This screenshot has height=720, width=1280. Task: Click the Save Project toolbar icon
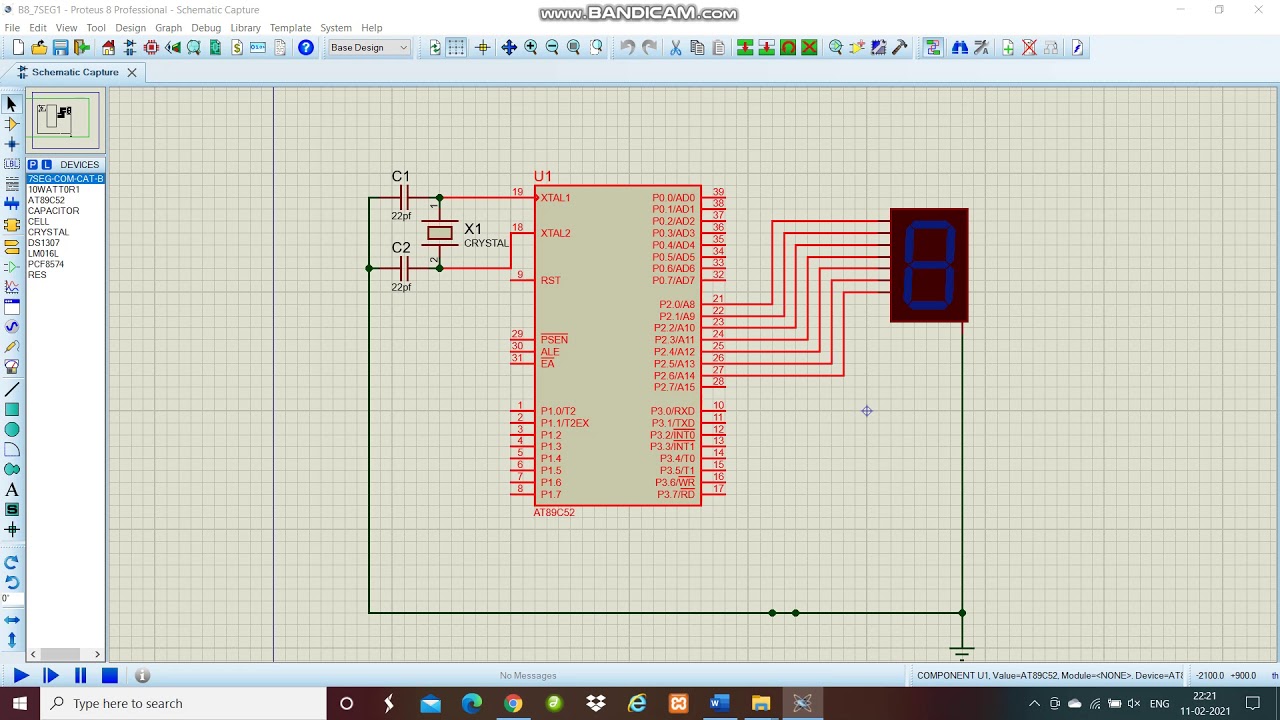click(60, 48)
